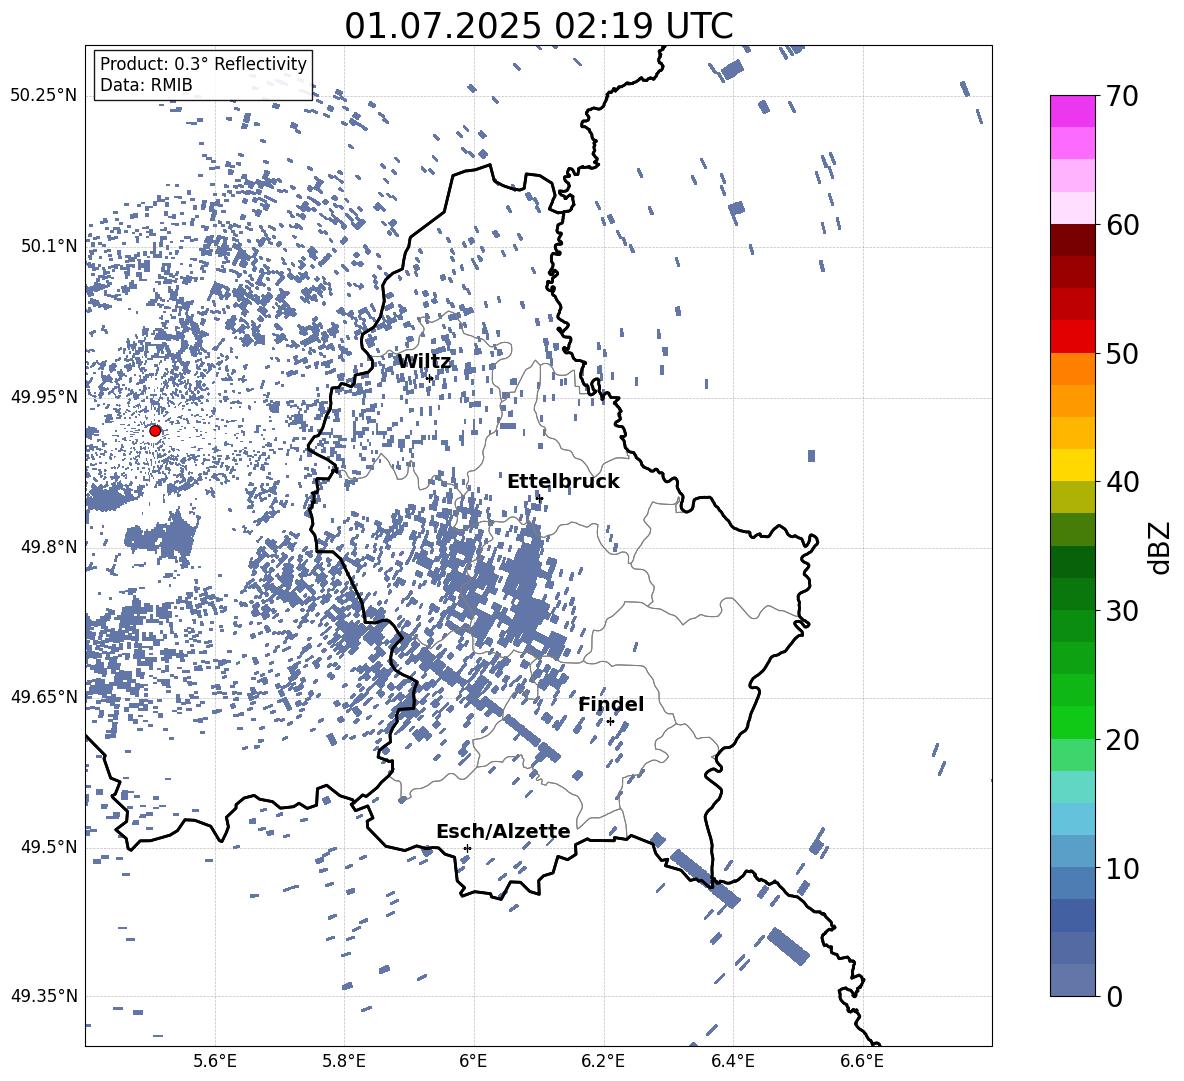Click the 50.1°N latitude label

pyautogui.click(x=48, y=246)
